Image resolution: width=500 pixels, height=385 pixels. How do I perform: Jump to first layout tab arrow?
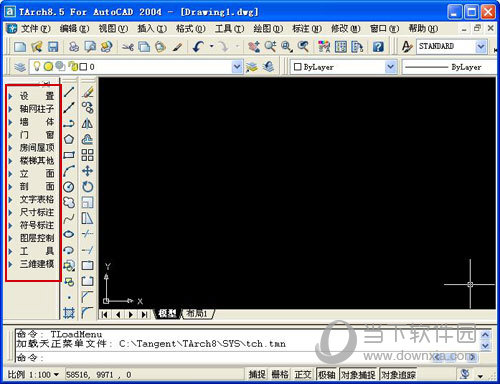105,314
